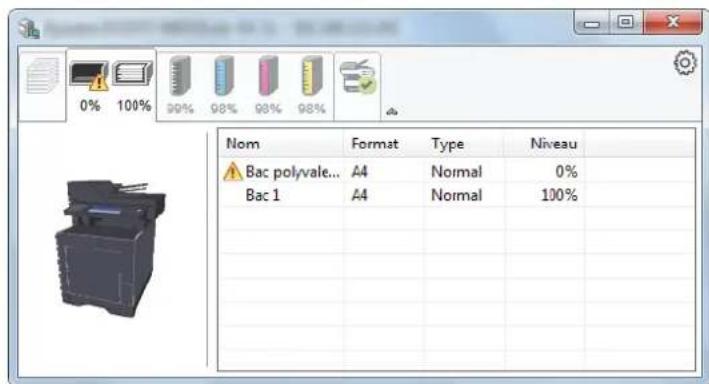The width and height of the screenshot is (709, 384).
Task: Sort the table by Nom column
Action: click(281, 144)
